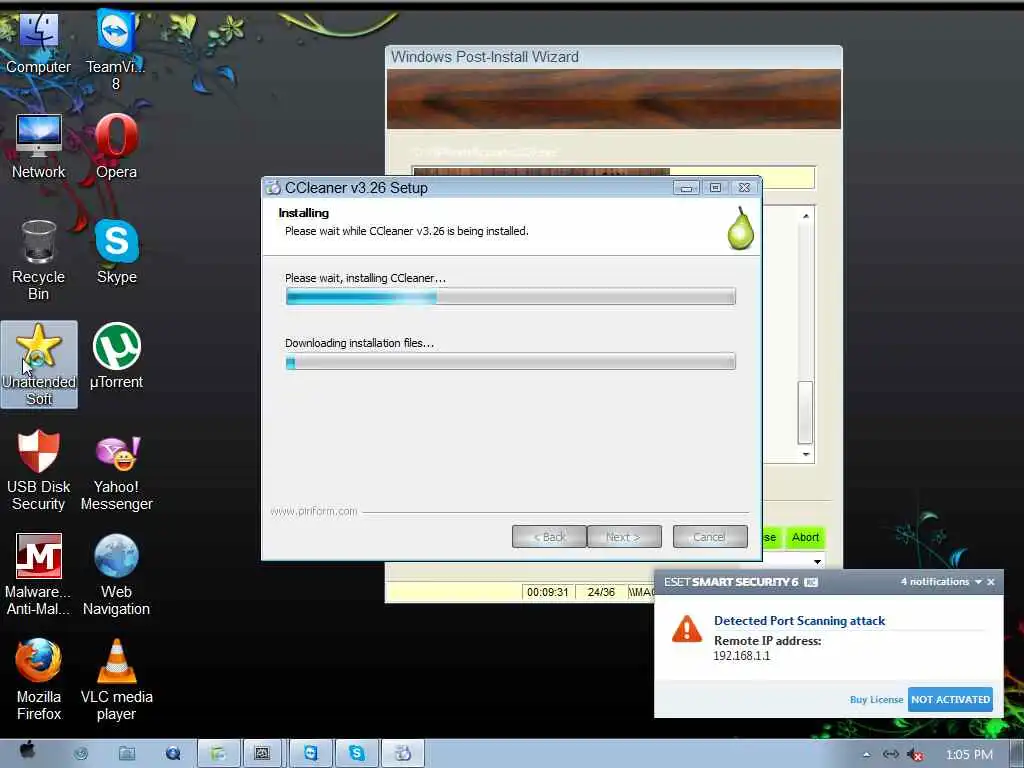Viewport: 1024px width, 768px height.
Task: Click the CCleaner title bar icon
Action: tap(273, 188)
